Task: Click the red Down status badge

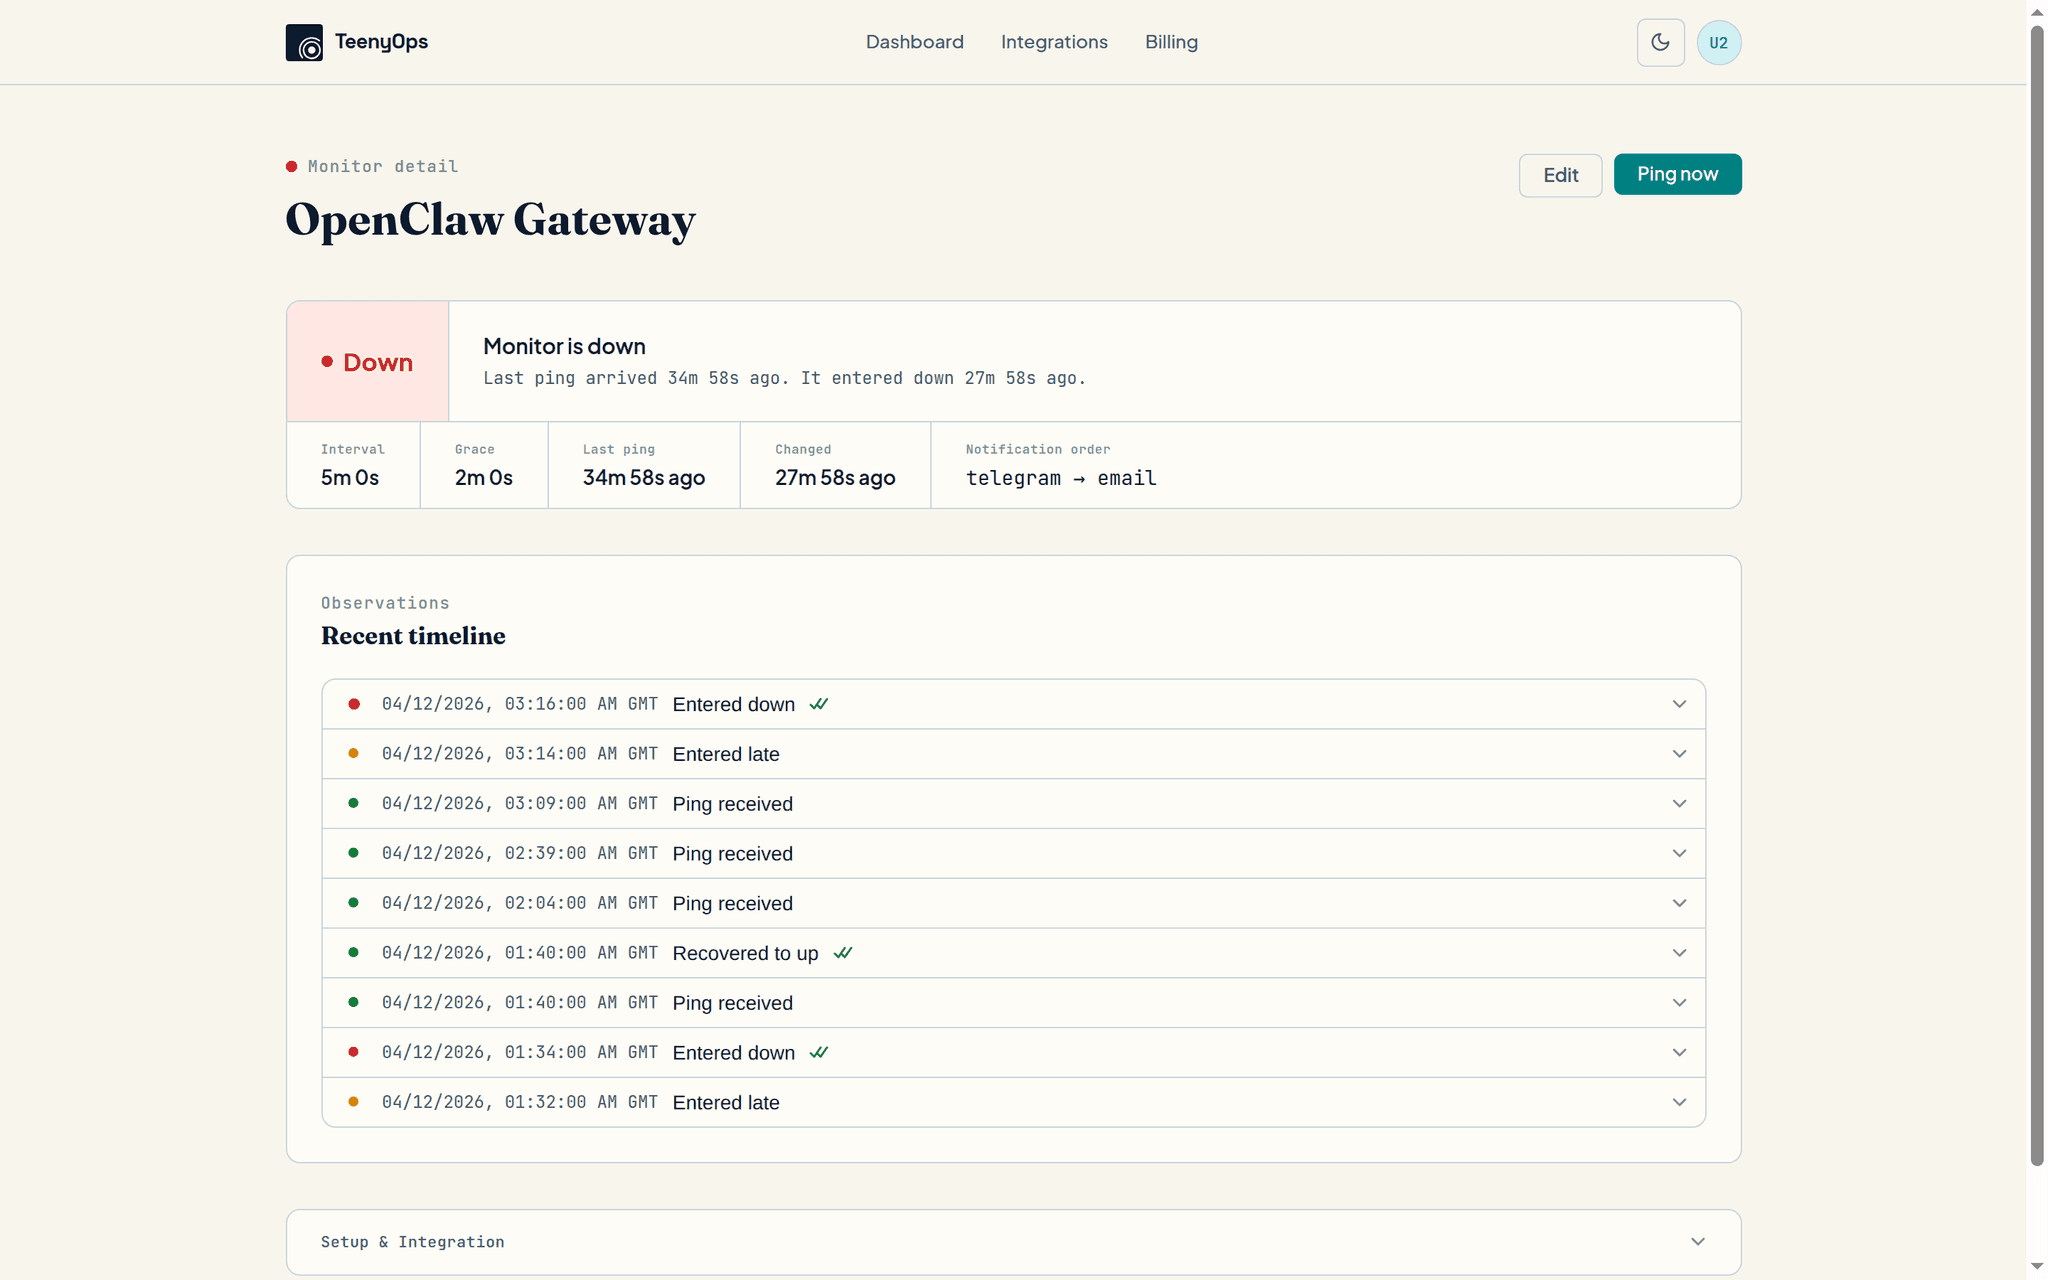Action: coord(367,362)
